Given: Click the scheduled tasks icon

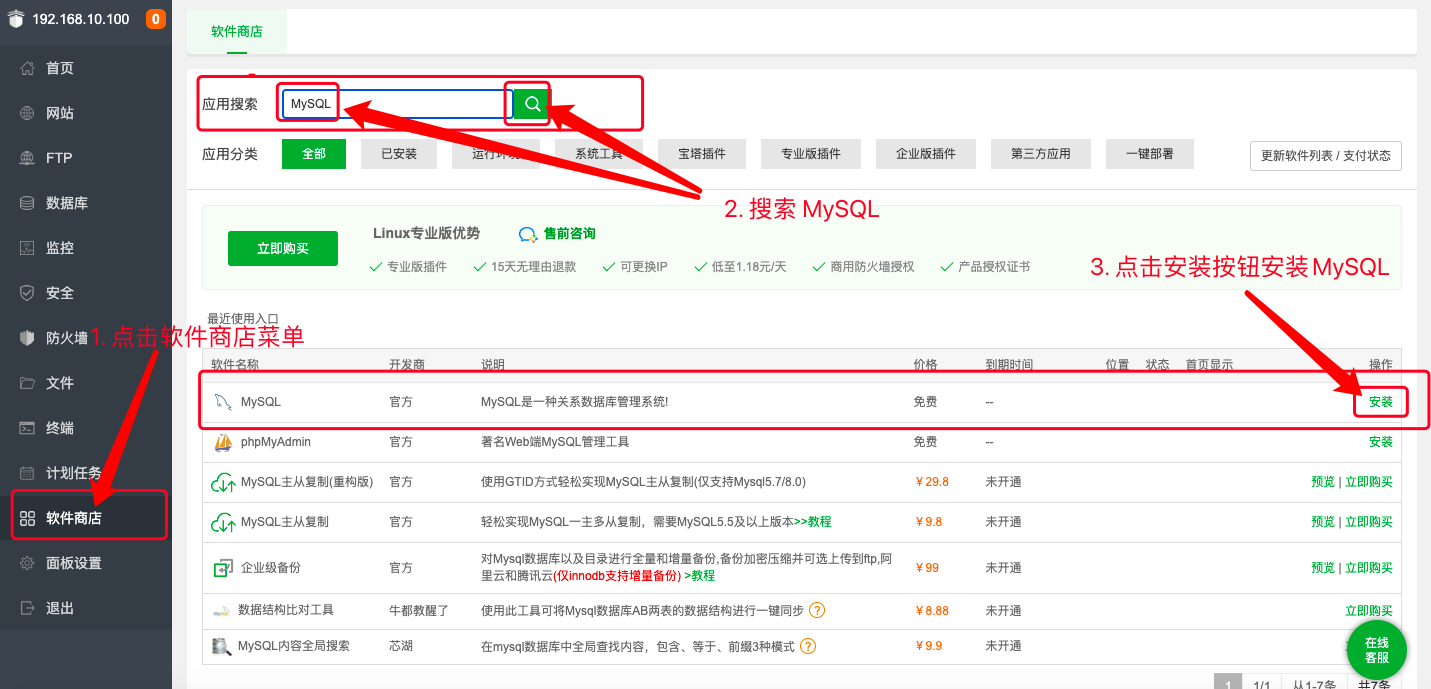Looking at the screenshot, I should pyautogui.click(x=28, y=473).
